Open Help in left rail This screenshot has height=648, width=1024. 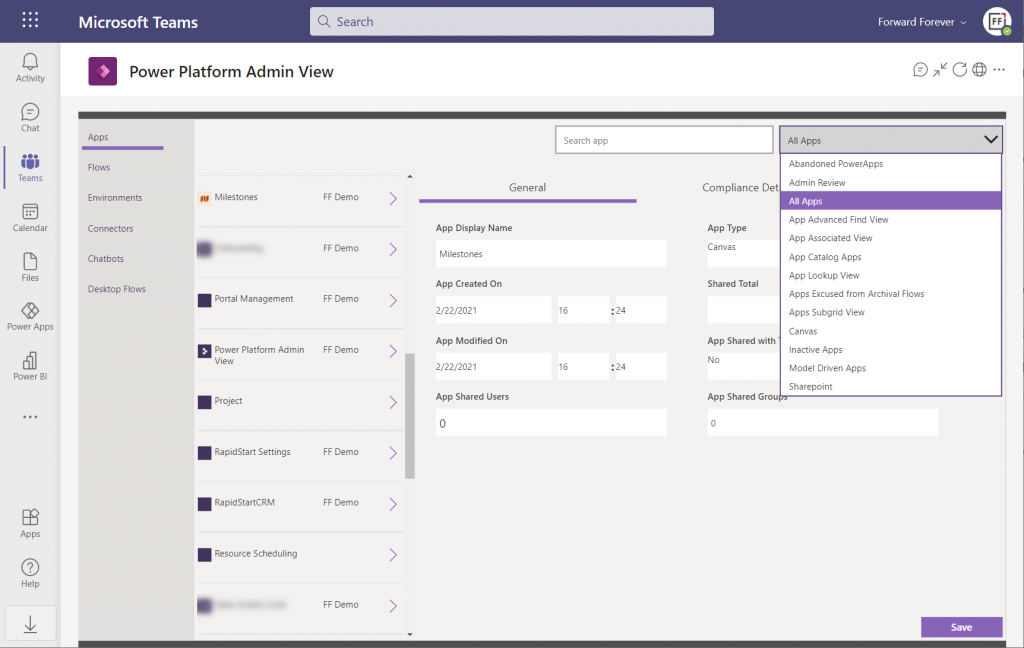(x=30, y=574)
